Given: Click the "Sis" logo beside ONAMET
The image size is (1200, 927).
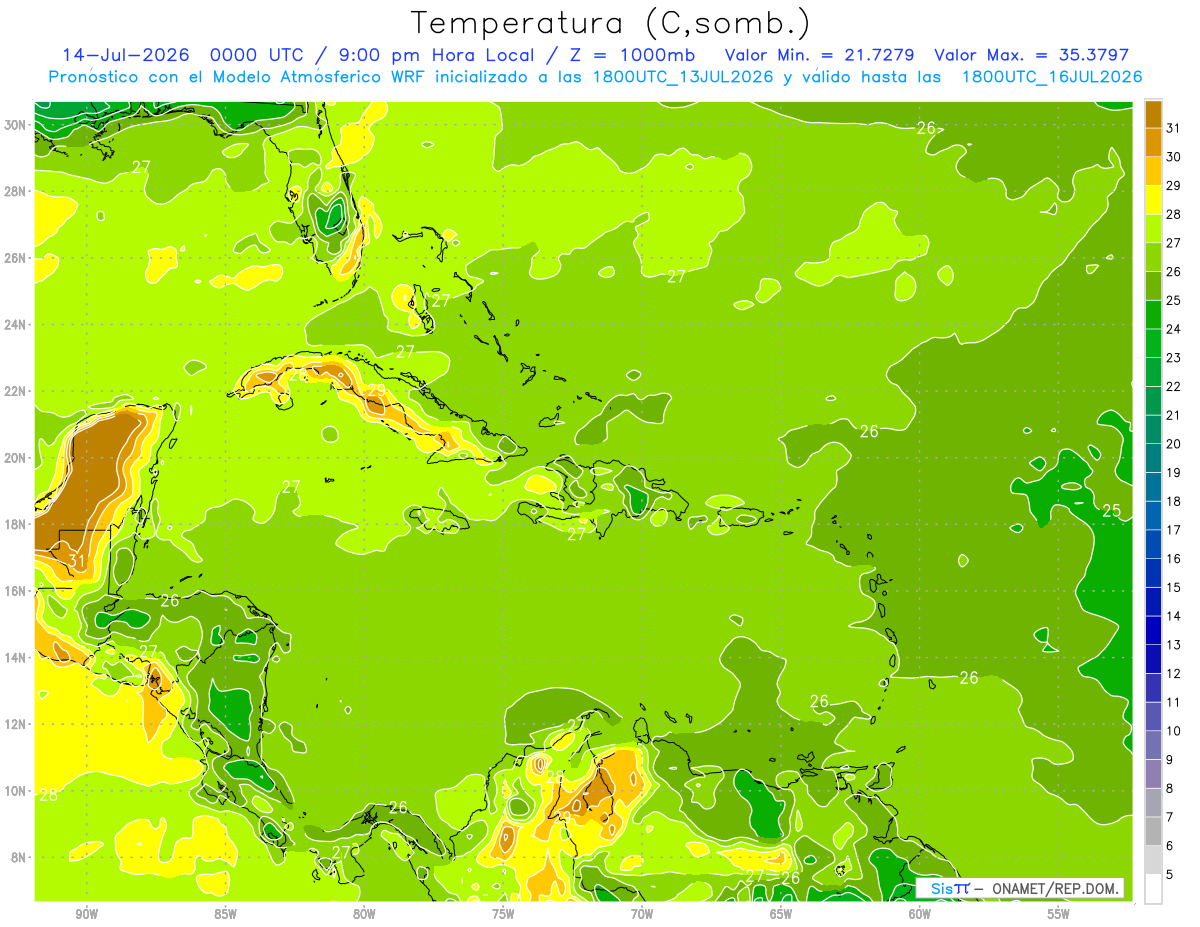Looking at the screenshot, I should point(944,888).
